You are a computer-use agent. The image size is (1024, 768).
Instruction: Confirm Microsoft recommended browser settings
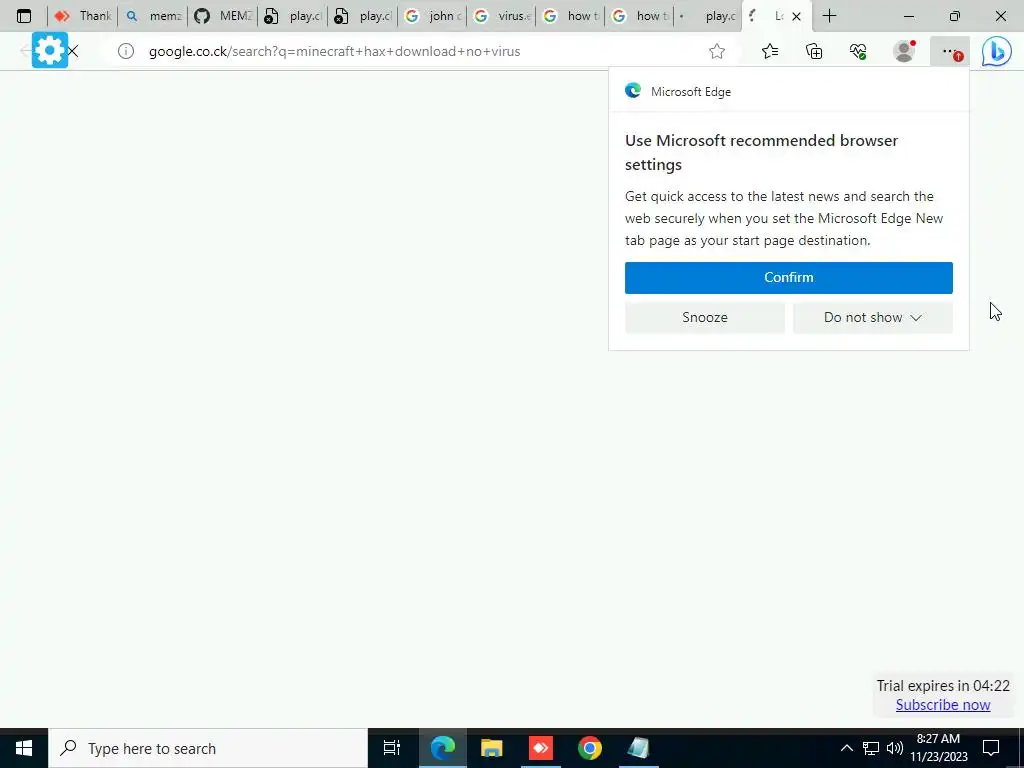click(788, 278)
